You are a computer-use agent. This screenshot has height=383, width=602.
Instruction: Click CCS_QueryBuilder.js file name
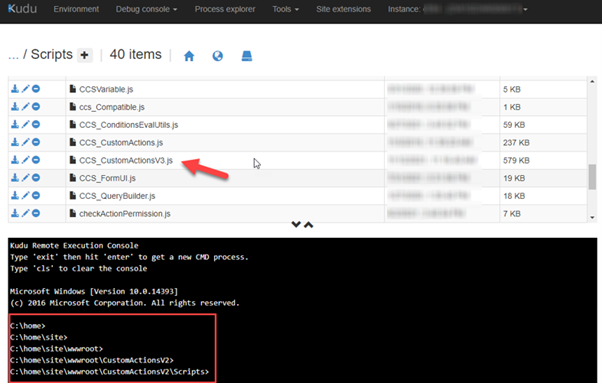click(117, 196)
